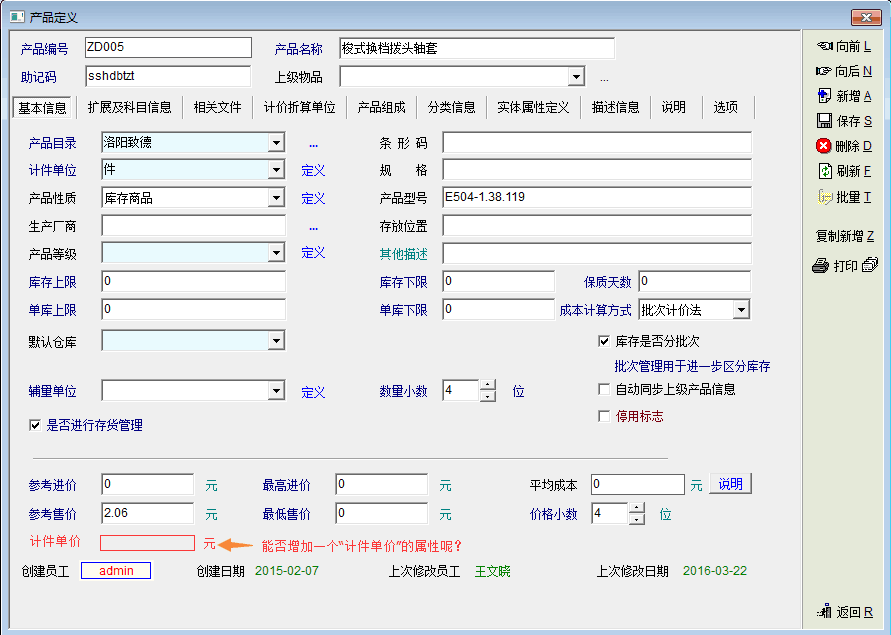891x635 pixels.
Task: Switch to the 扩展及科目信息 tab
Action: 129,107
